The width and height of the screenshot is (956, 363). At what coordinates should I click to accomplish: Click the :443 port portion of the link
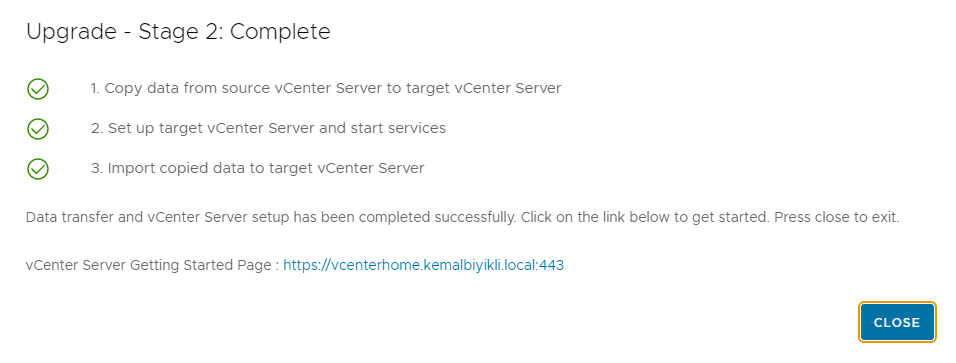coord(551,265)
